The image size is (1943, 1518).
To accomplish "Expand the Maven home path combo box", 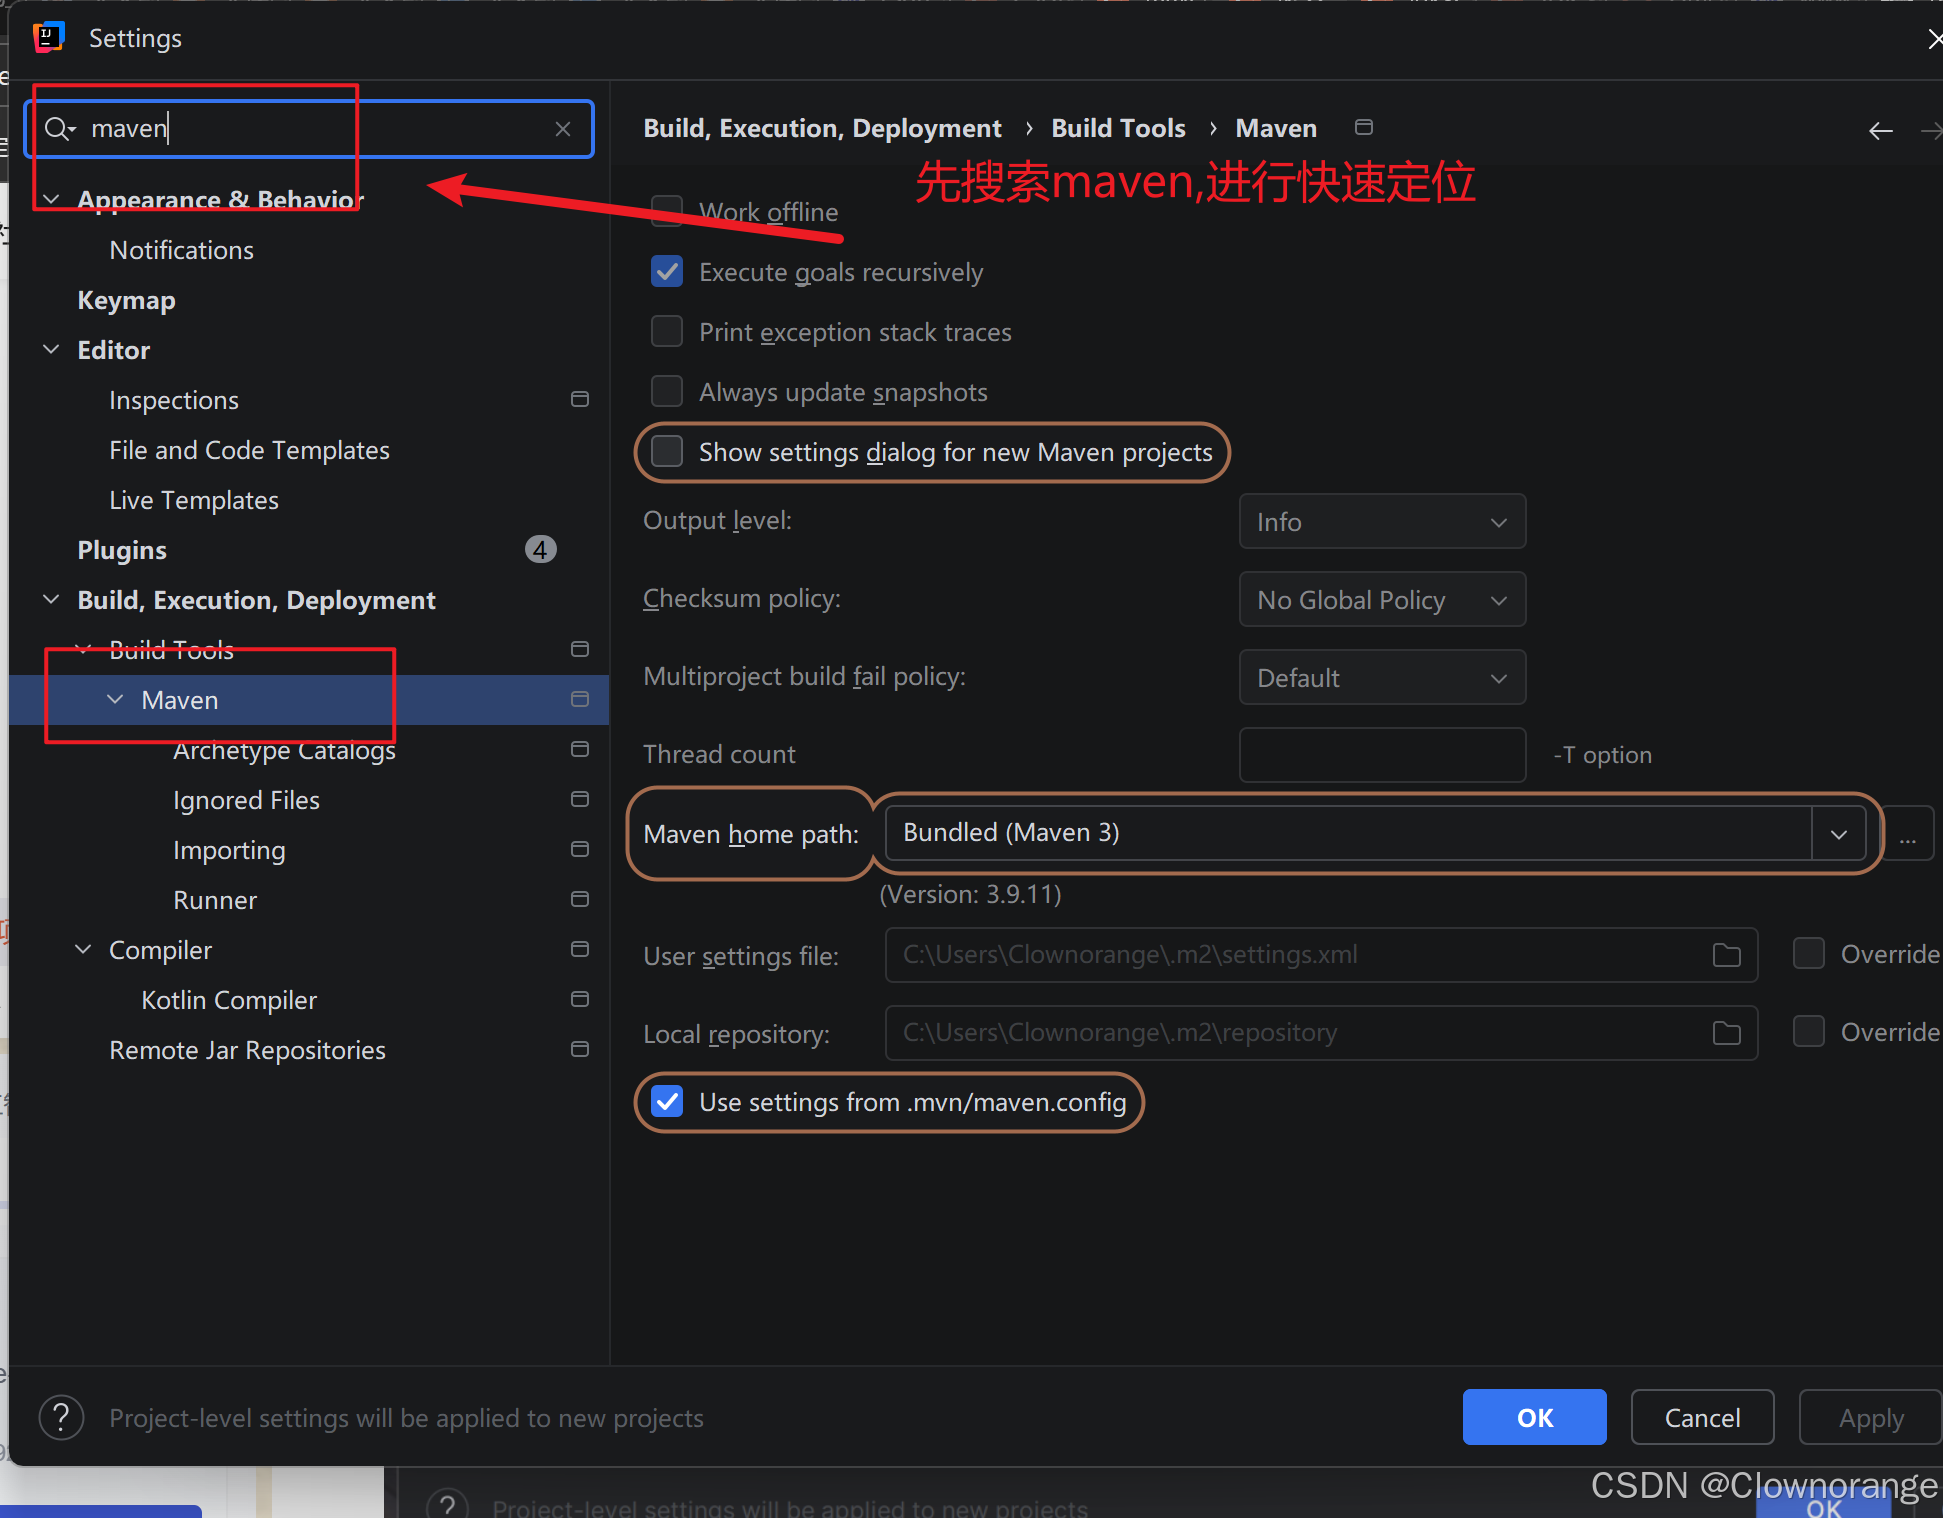I will point(1838,834).
